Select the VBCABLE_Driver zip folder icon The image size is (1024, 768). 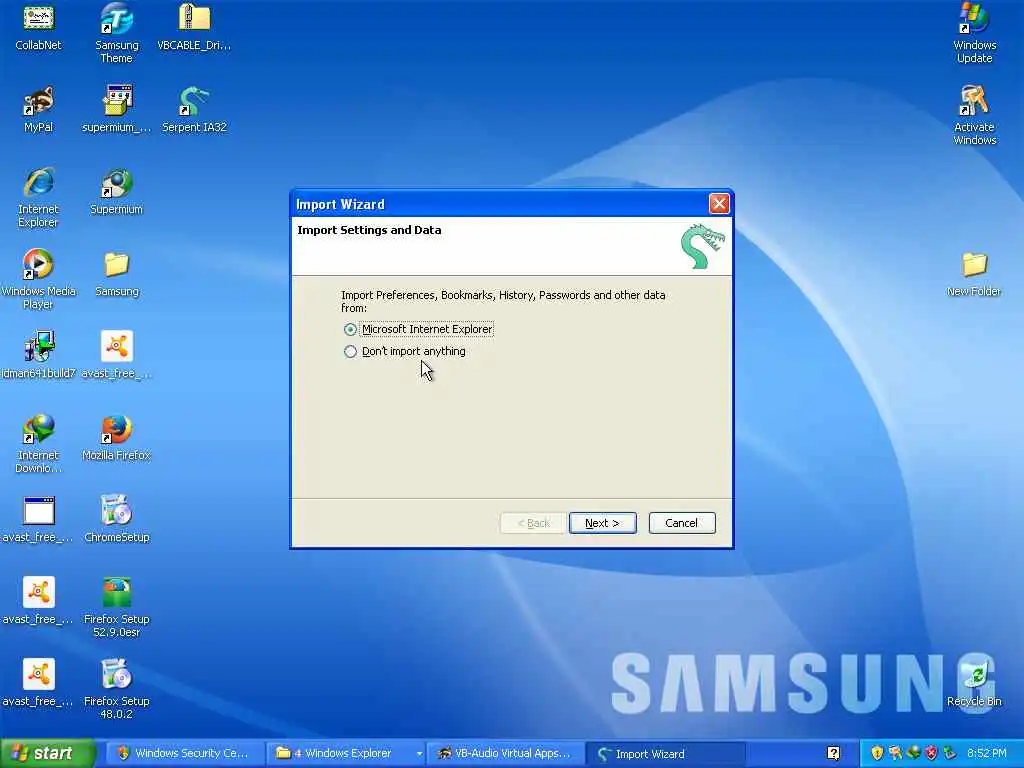click(194, 27)
